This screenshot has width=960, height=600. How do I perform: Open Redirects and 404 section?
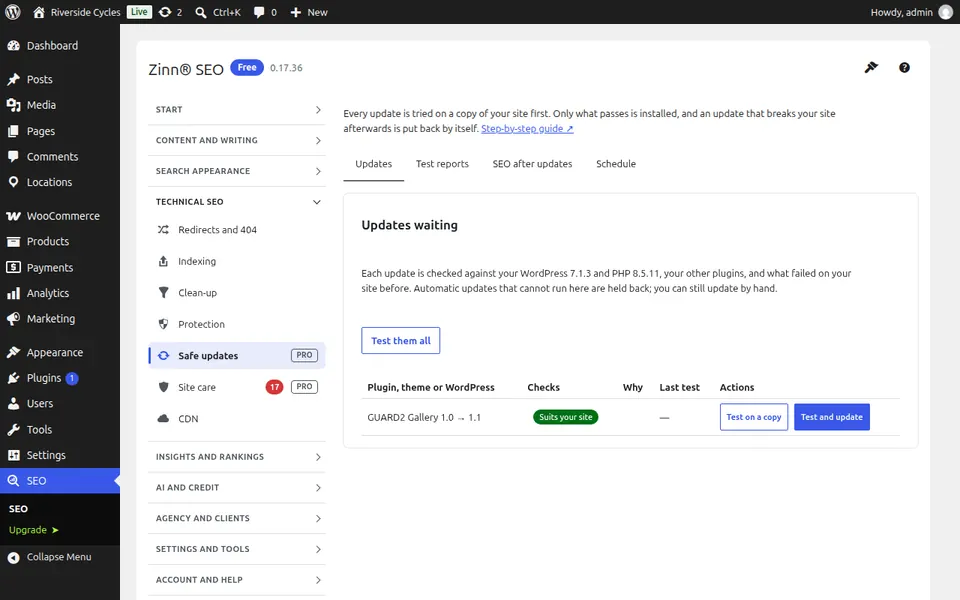tap(237, 230)
